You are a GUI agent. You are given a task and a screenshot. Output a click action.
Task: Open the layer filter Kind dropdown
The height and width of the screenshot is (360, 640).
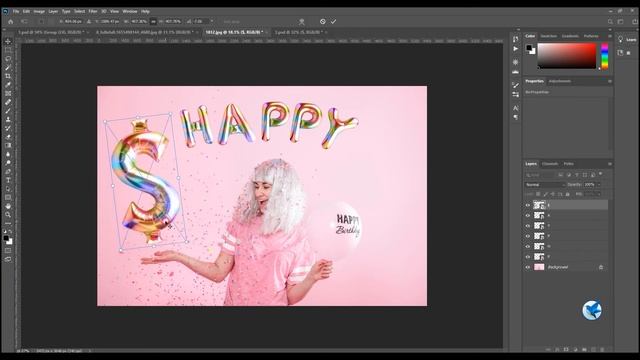pos(540,175)
